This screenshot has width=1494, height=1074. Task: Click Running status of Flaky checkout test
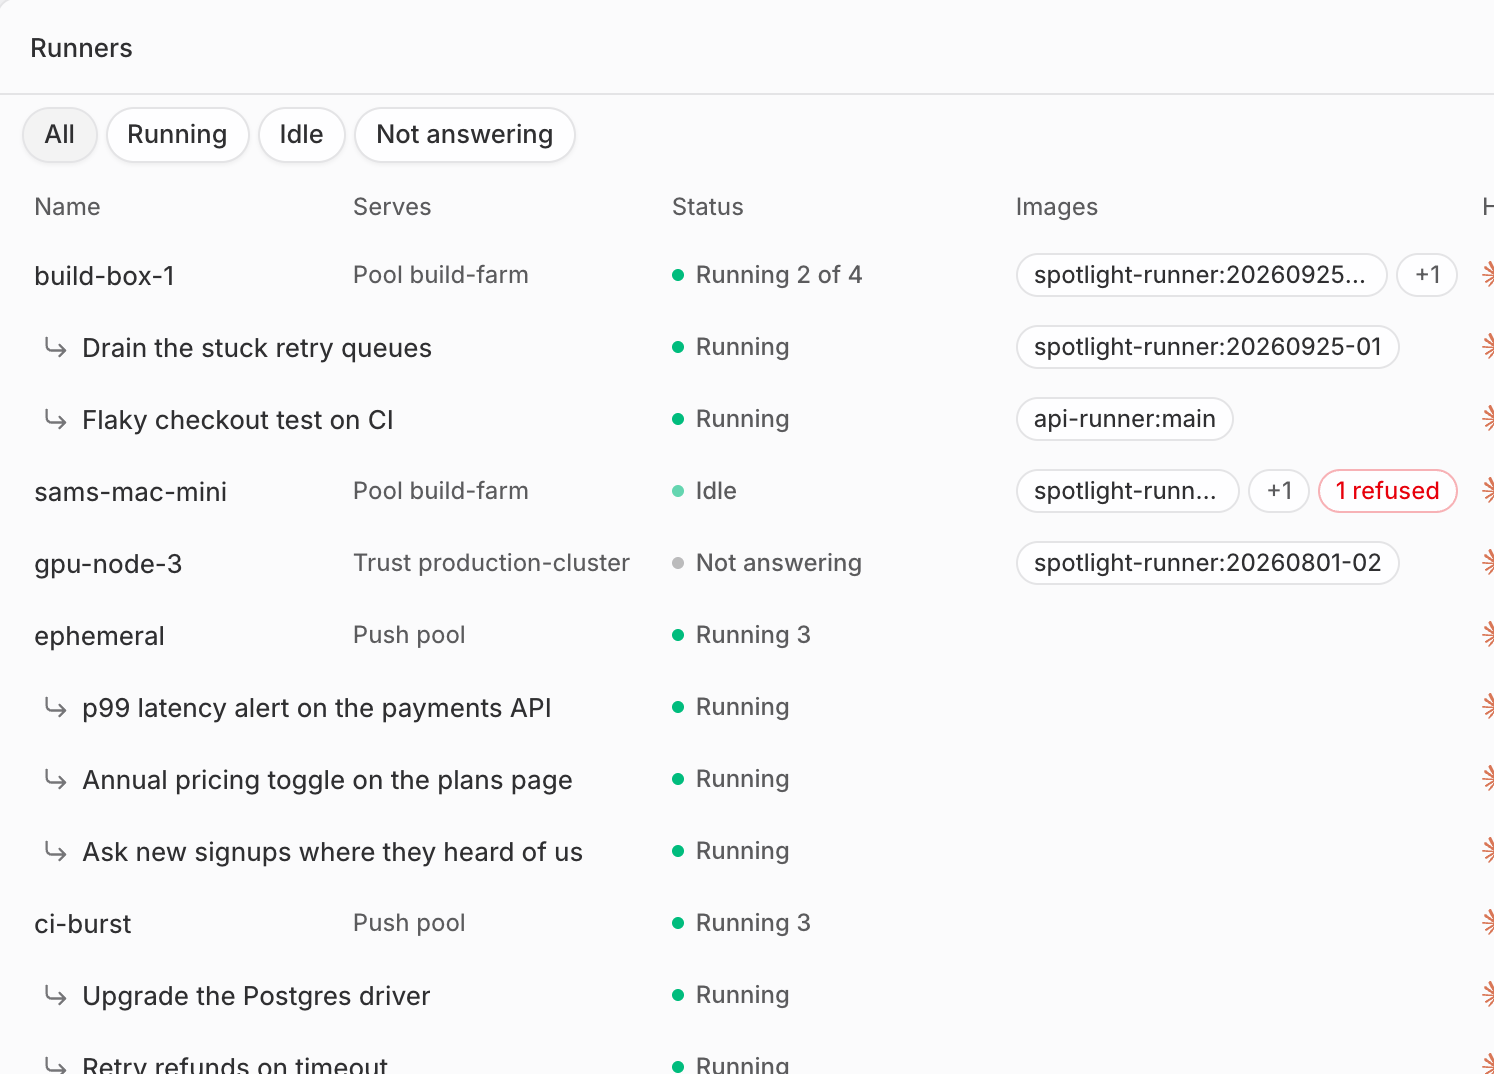pos(731,419)
